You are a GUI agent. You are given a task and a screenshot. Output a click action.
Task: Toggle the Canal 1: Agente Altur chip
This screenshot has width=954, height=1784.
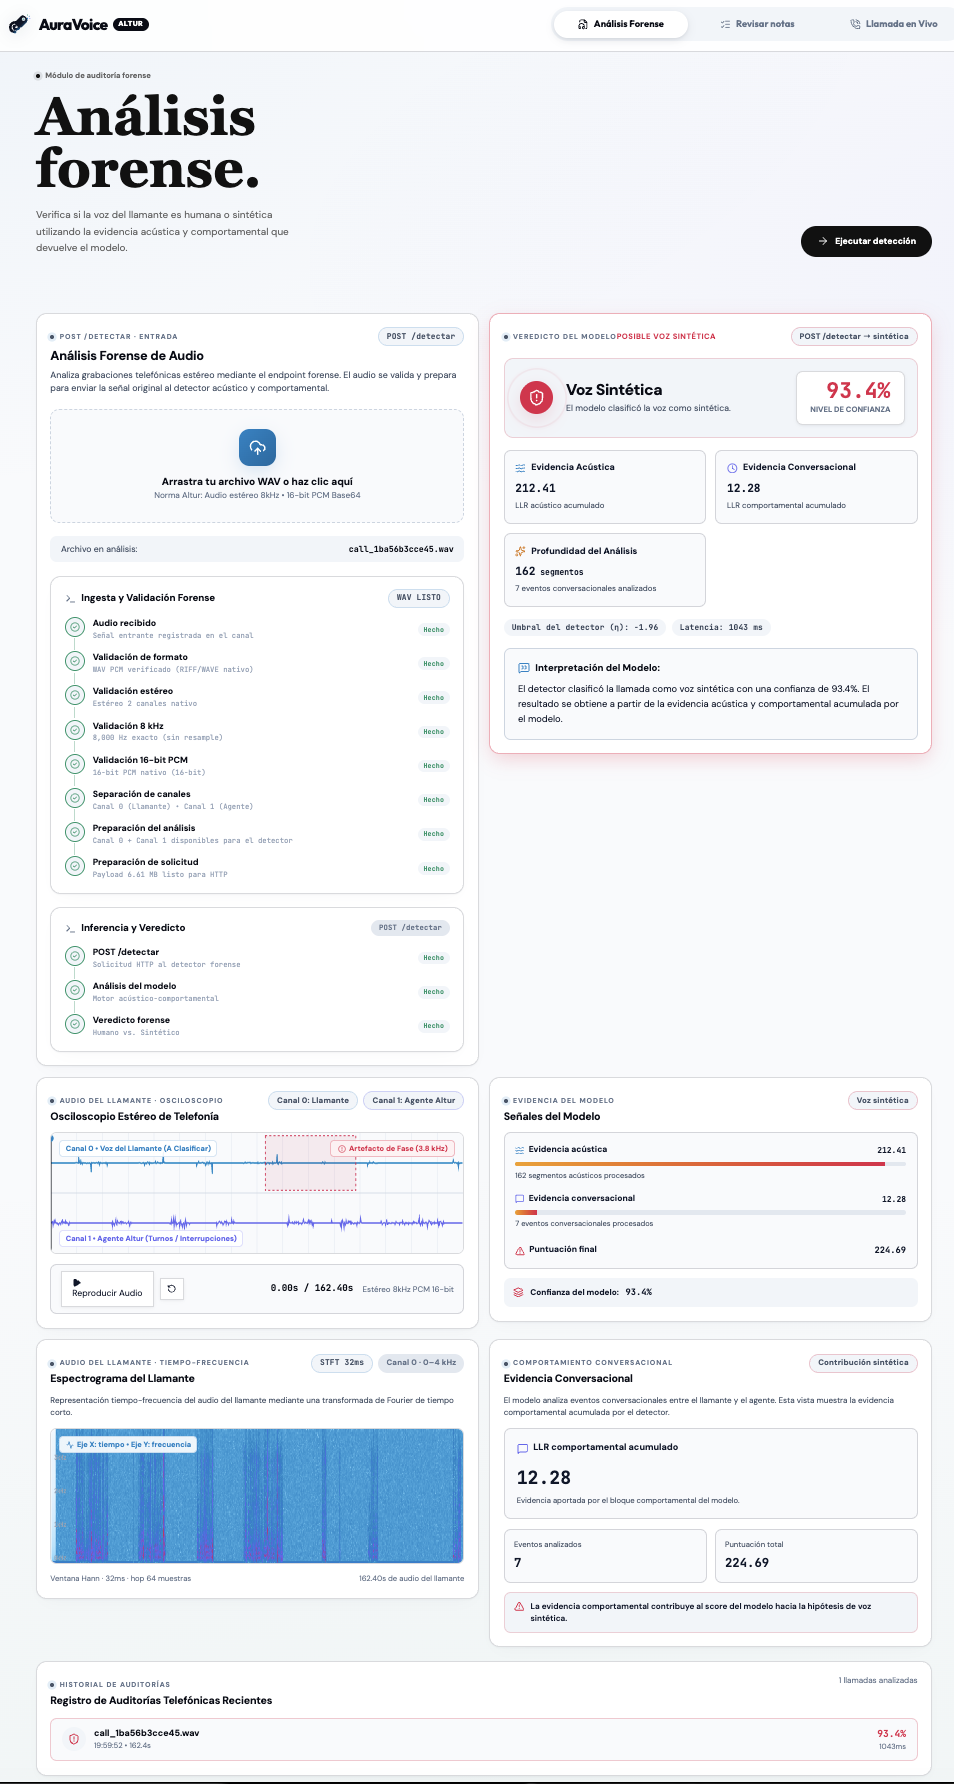point(413,1100)
